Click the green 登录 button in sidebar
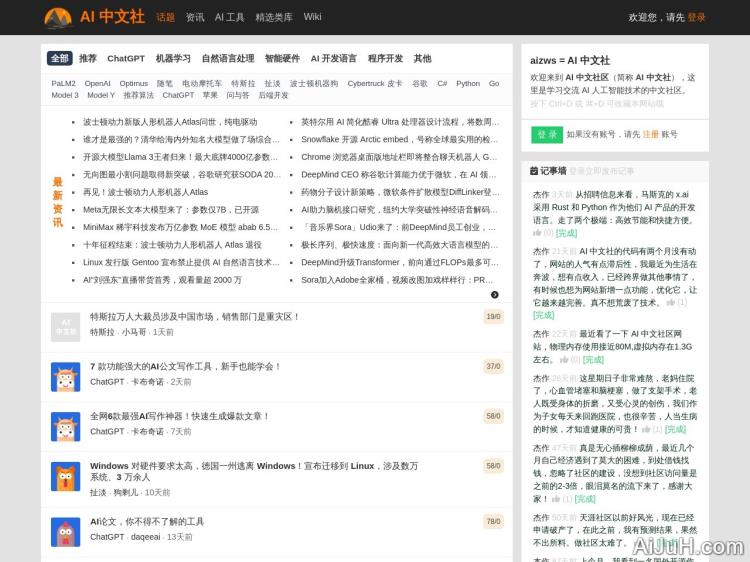750x562 pixels. click(x=547, y=134)
